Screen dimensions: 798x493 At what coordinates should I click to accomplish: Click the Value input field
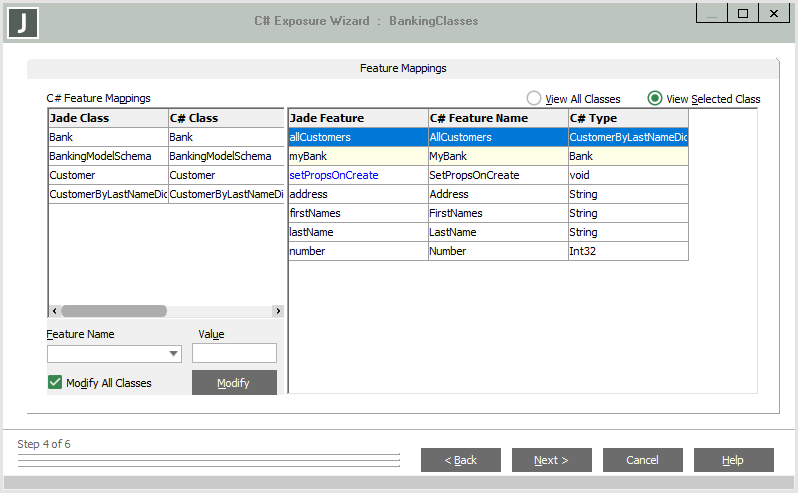234,353
